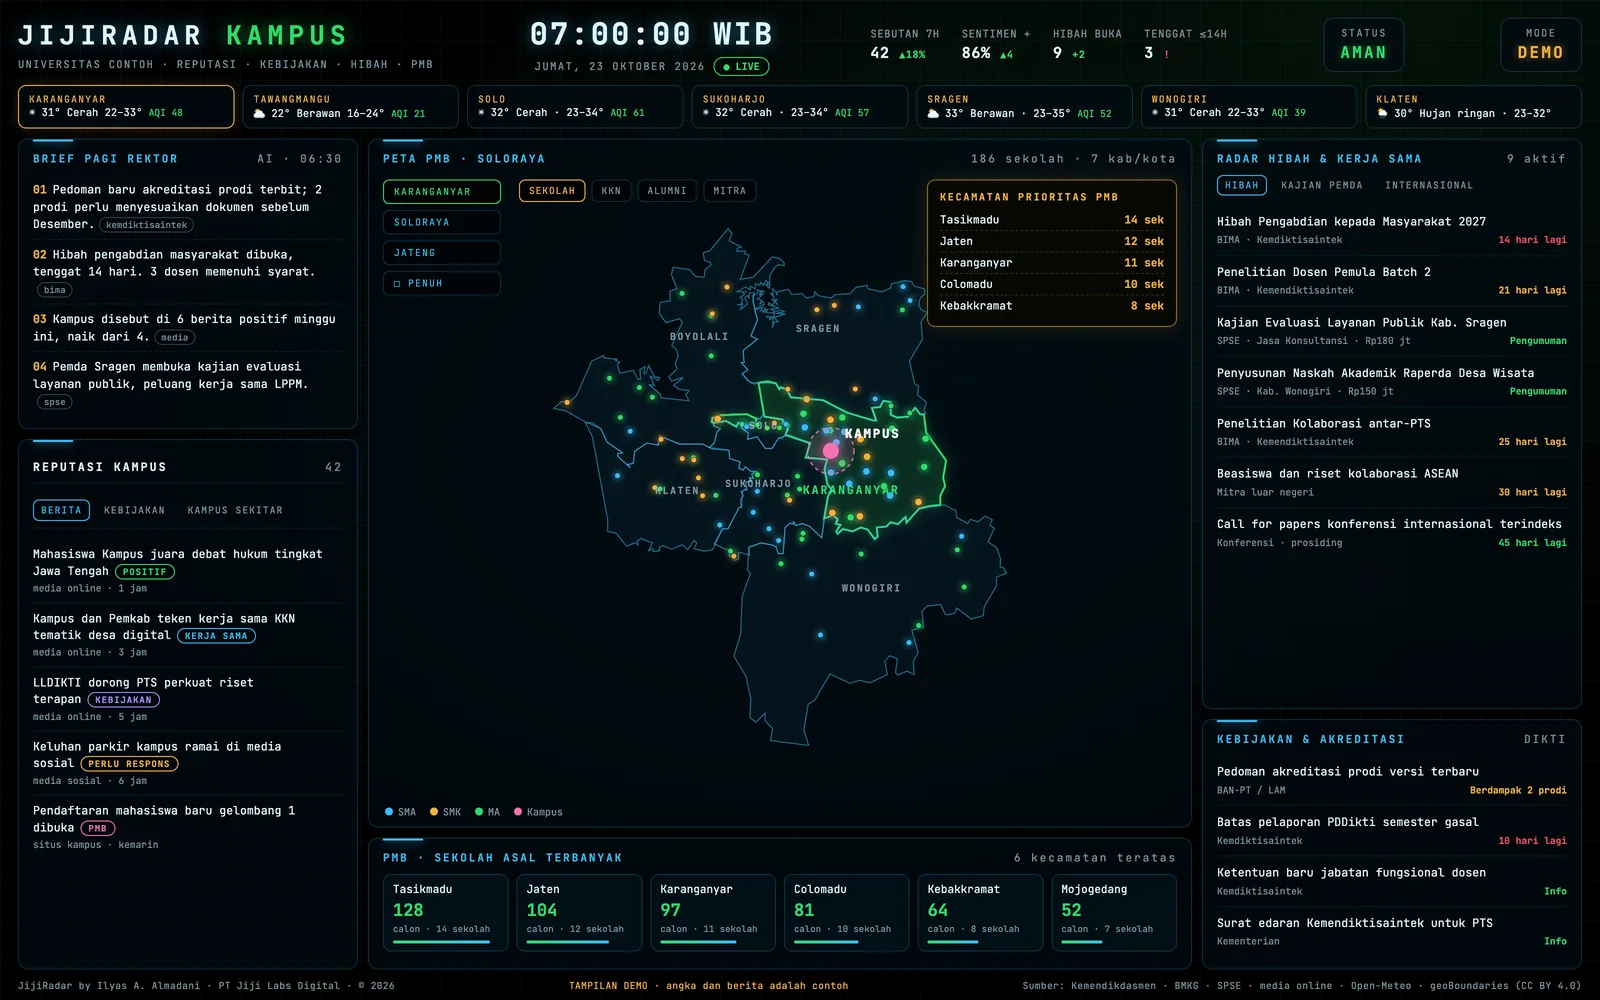Click the square icon on PENUH button

click(x=397, y=284)
